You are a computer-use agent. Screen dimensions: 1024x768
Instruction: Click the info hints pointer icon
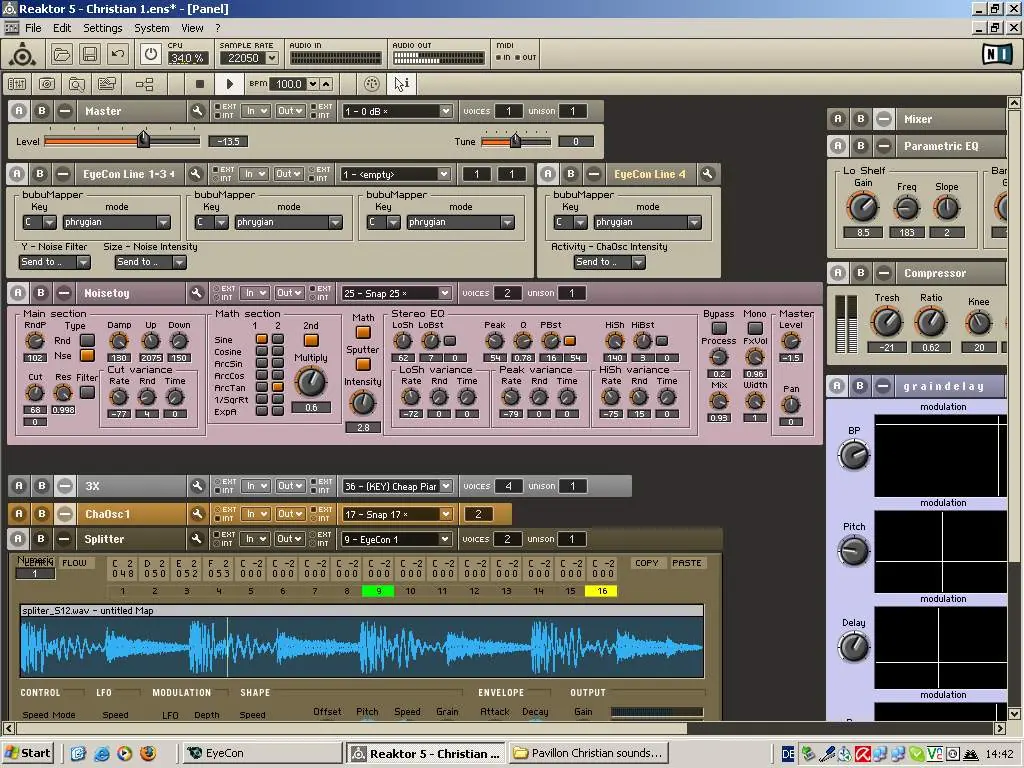401,84
